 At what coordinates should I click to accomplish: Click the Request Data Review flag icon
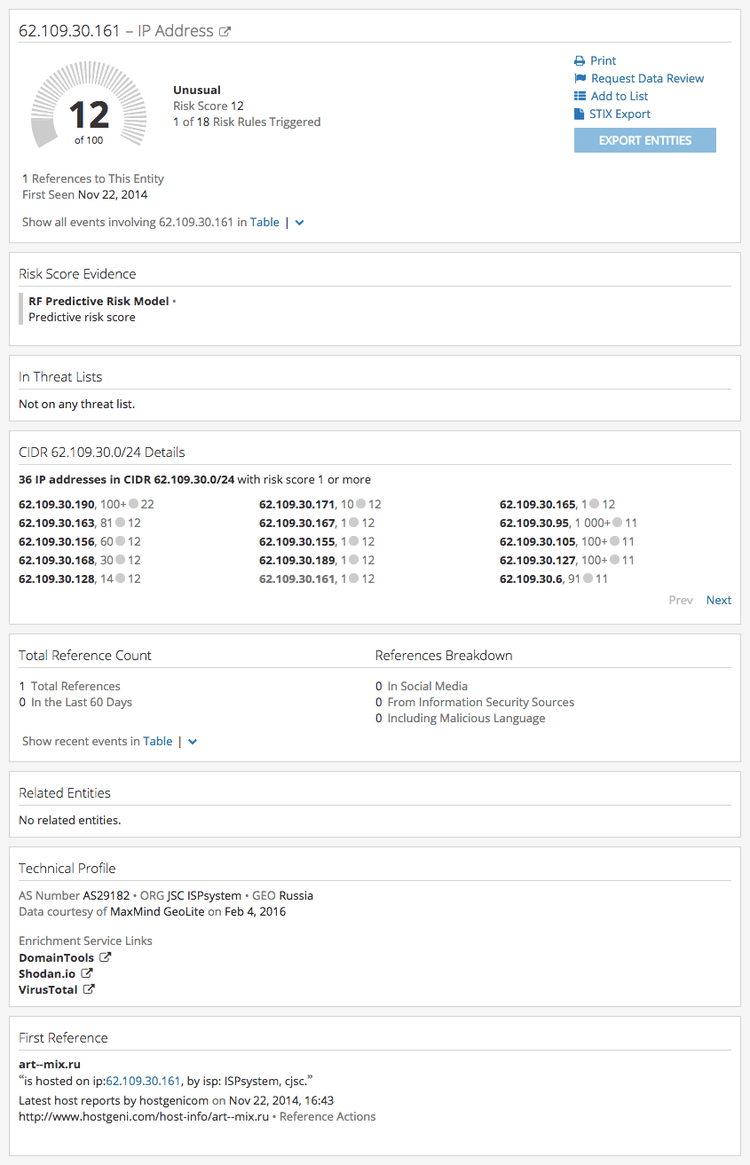point(580,79)
